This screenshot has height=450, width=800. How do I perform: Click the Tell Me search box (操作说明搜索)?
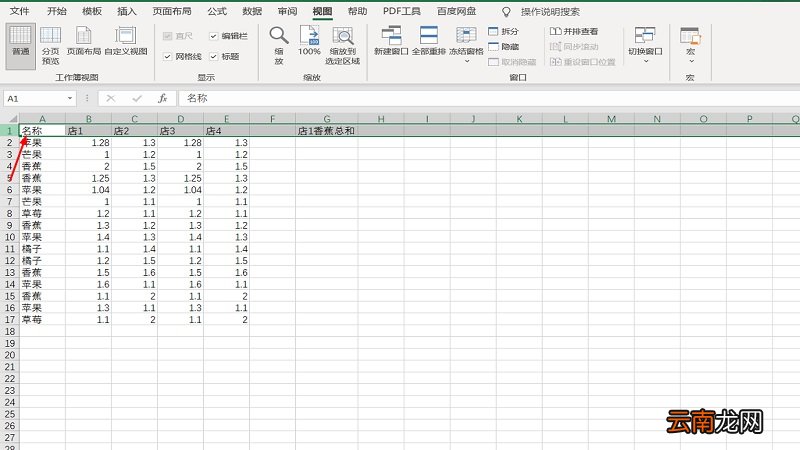550,12
